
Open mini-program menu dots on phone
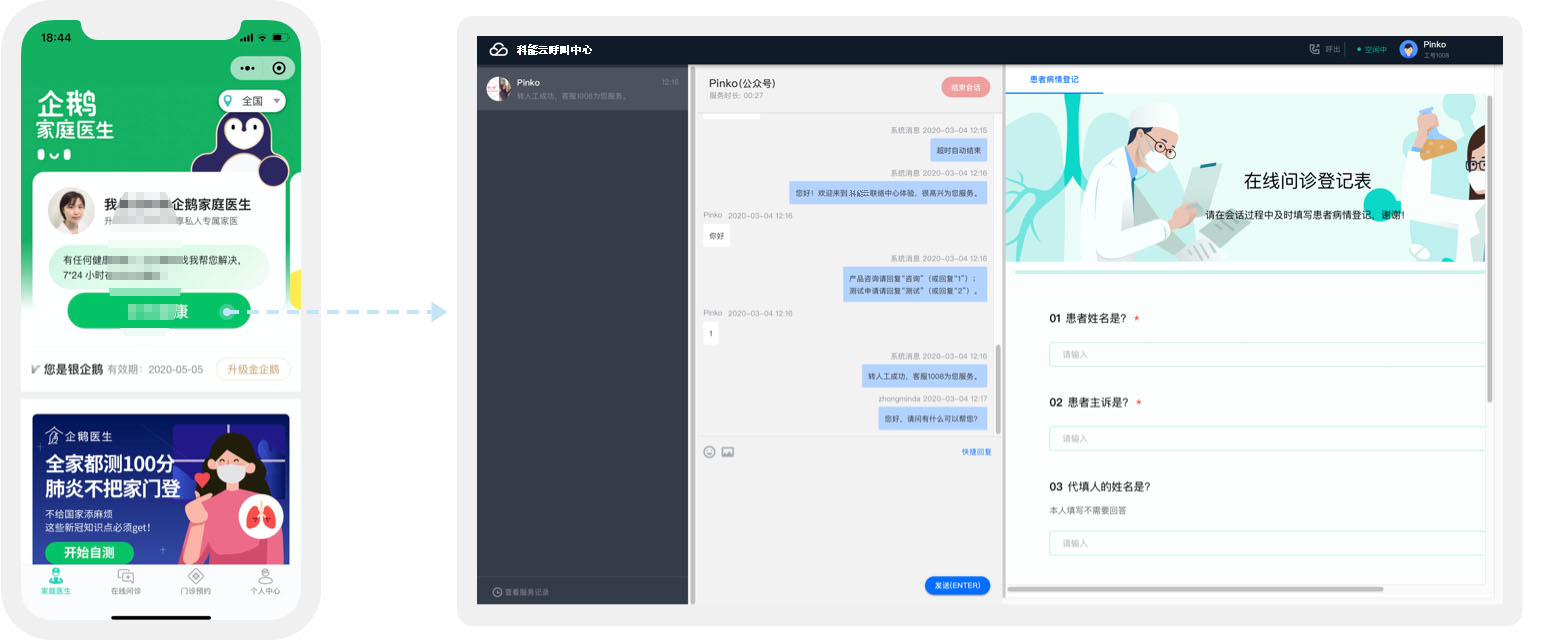coord(248,68)
